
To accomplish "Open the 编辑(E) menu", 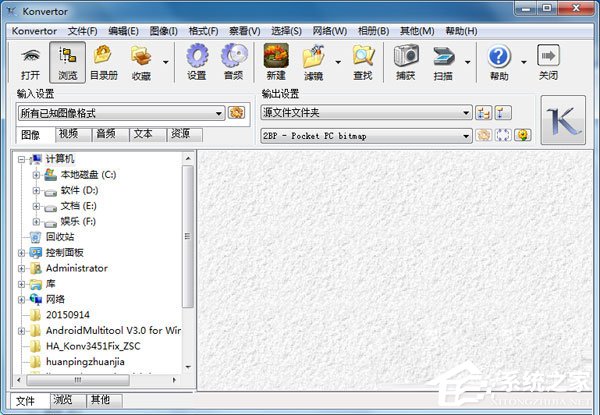I will [x=123, y=31].
